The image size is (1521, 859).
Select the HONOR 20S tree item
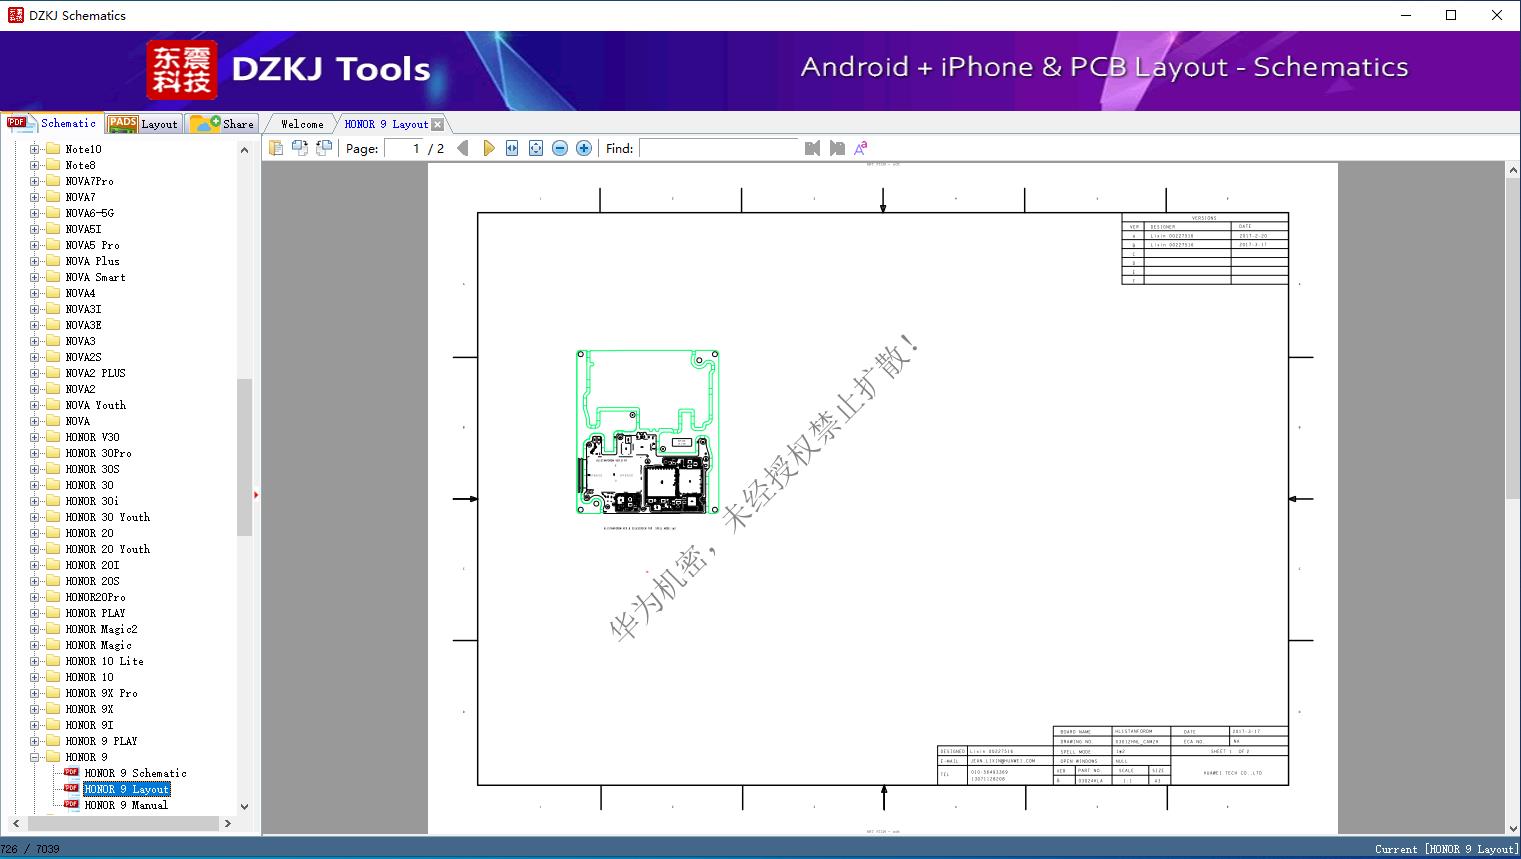tap(93, 581)
